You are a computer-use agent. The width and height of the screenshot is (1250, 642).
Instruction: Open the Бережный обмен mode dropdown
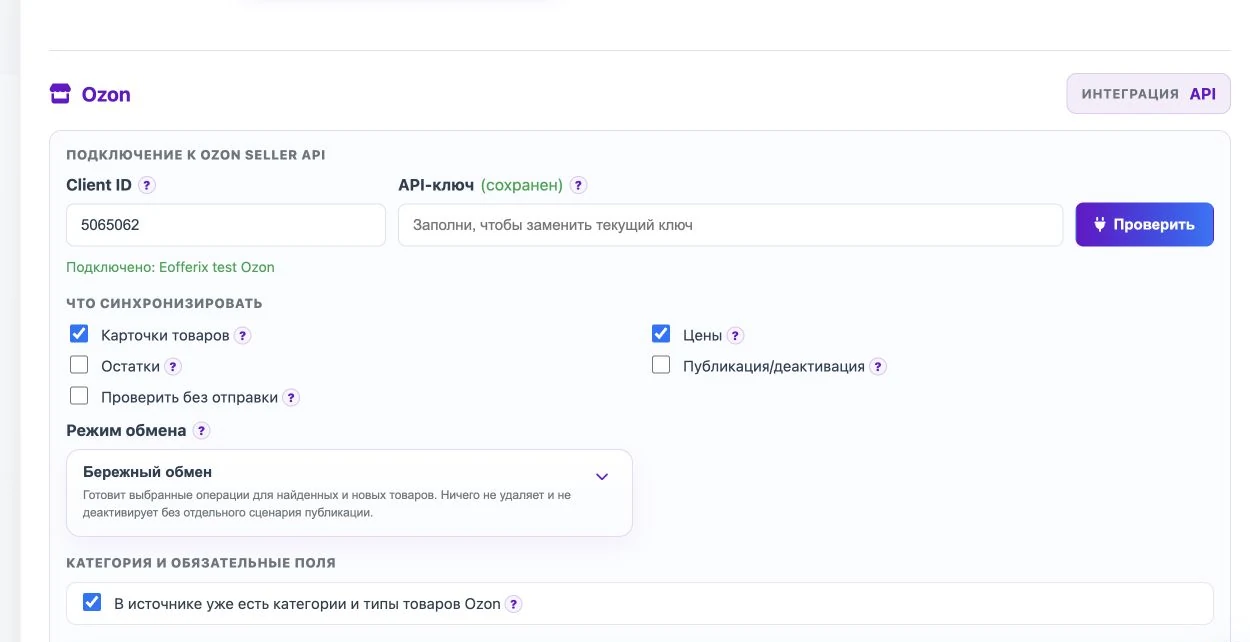pyautogui.click(x=349, y=493)
